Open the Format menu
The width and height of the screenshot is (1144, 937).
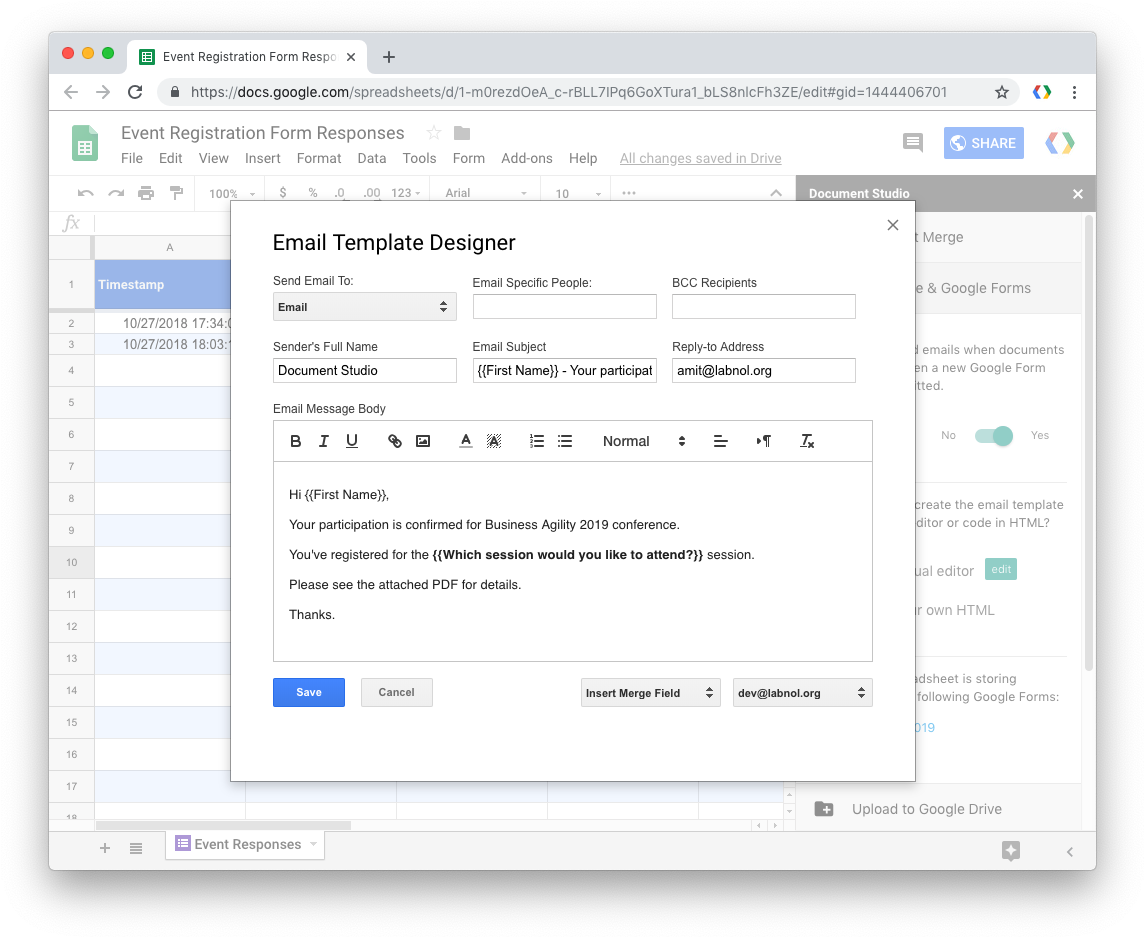click(318, 158)
